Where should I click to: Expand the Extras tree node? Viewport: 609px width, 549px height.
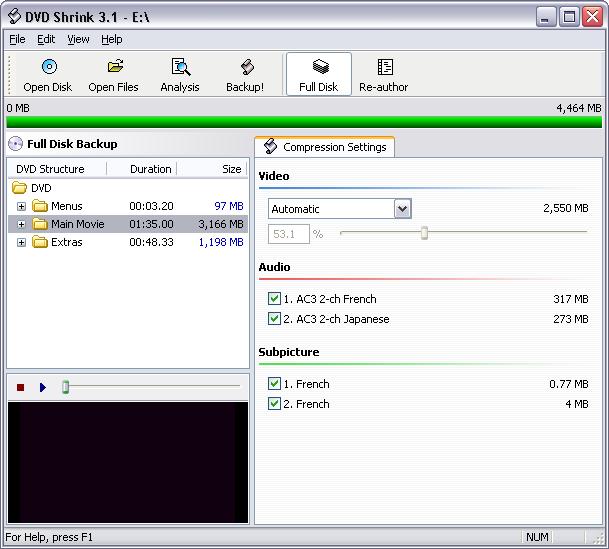coord(21,243)
